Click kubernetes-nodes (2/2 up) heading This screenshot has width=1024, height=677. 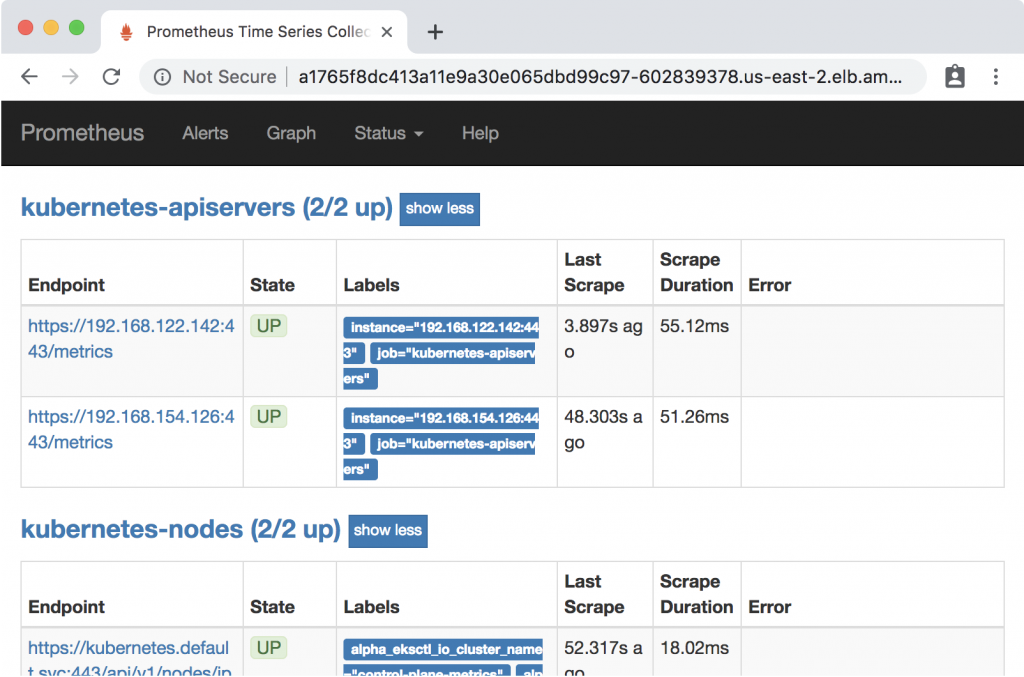181,529
